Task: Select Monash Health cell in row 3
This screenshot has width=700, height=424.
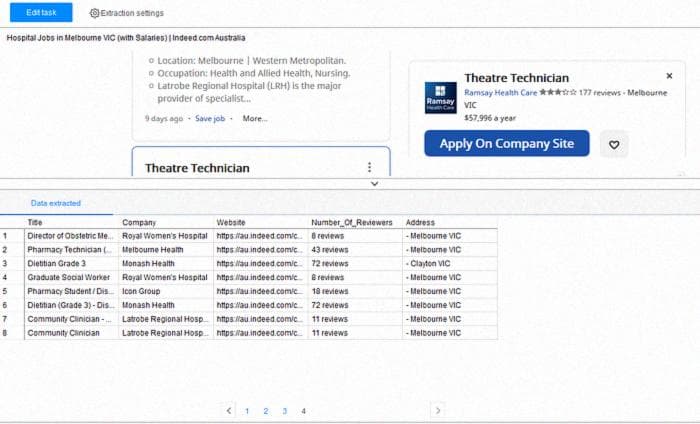Action: [x=166, y=264]
